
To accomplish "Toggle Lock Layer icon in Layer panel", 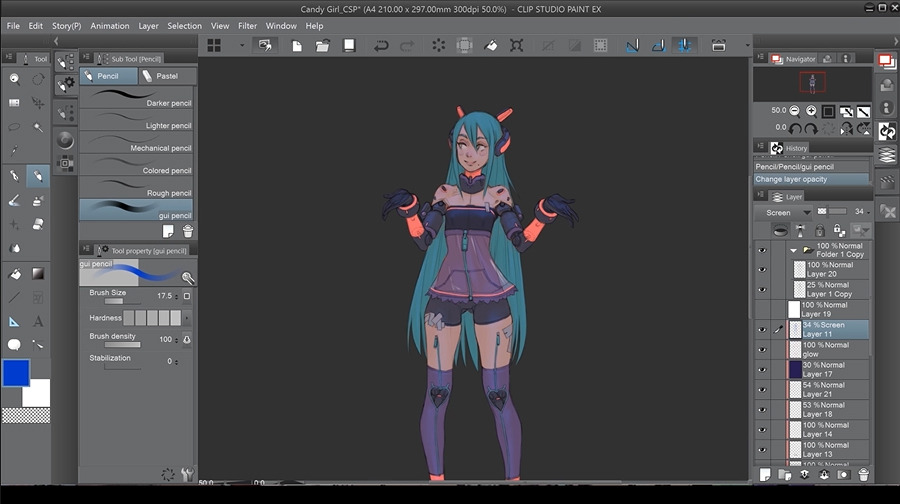I will pyautogui.click(x=820, y=231).
